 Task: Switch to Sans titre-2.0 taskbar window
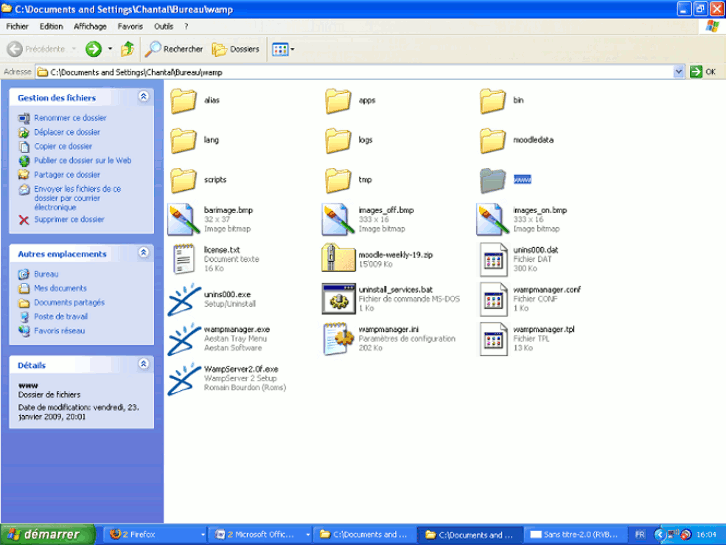(x=575, y=535)
